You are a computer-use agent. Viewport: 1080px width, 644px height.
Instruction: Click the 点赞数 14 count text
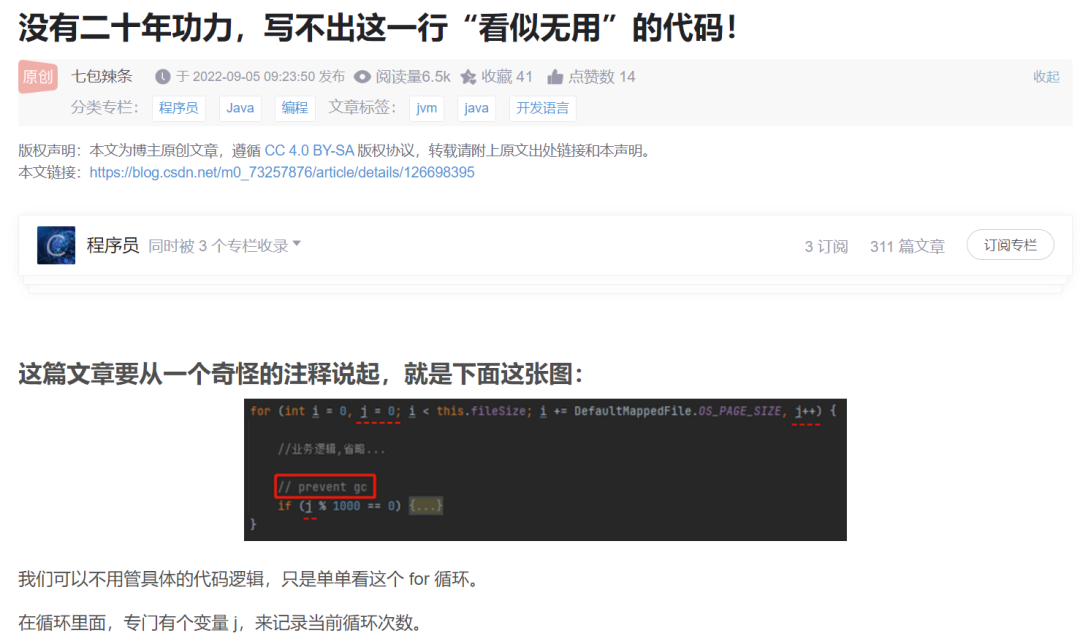pos(601,76)
